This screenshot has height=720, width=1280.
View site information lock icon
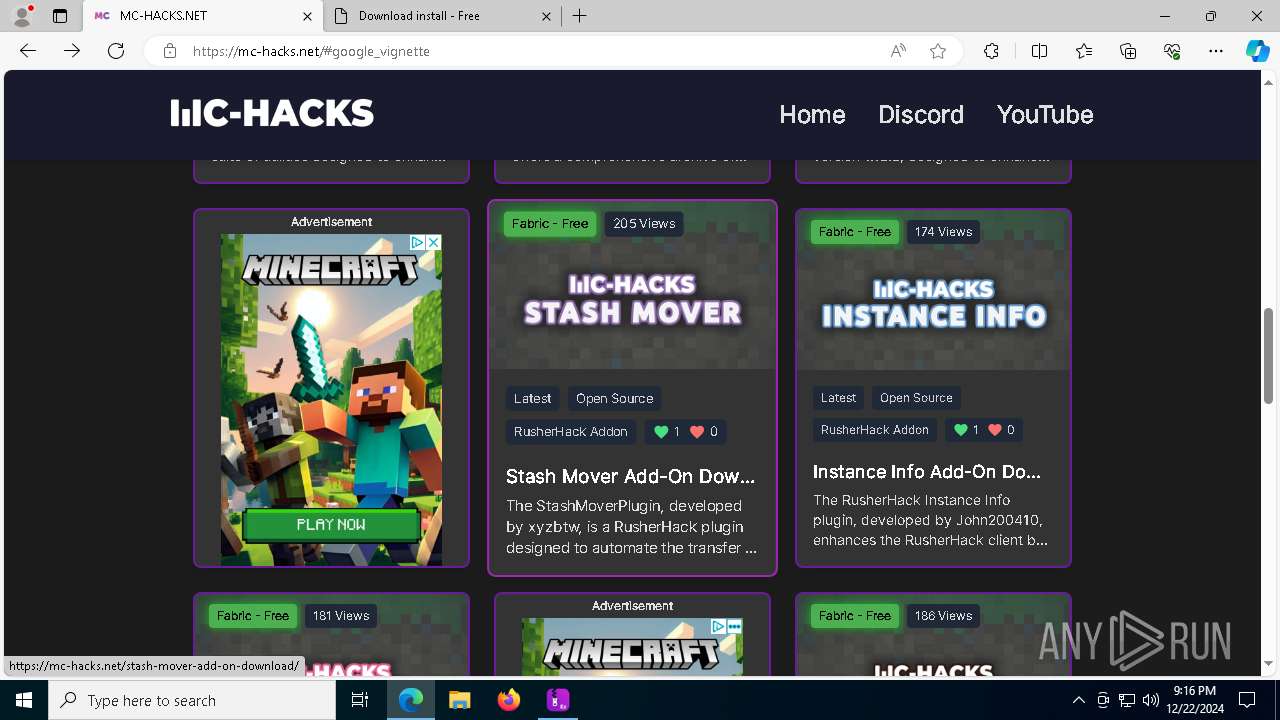click(170, 51)
